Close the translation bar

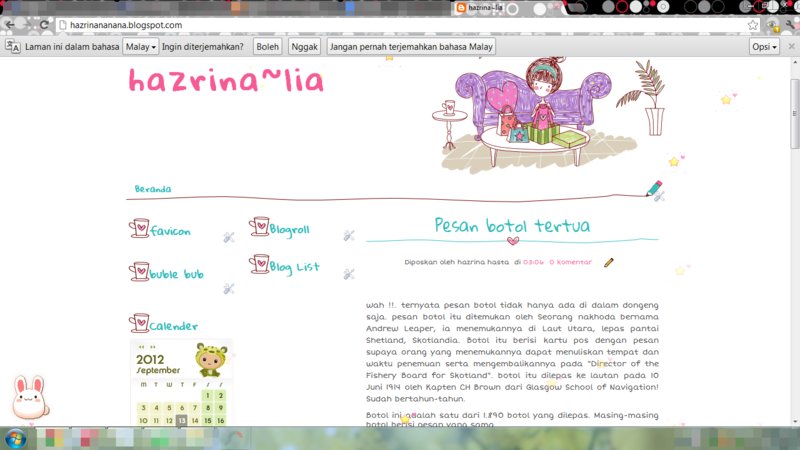point(790,47)
